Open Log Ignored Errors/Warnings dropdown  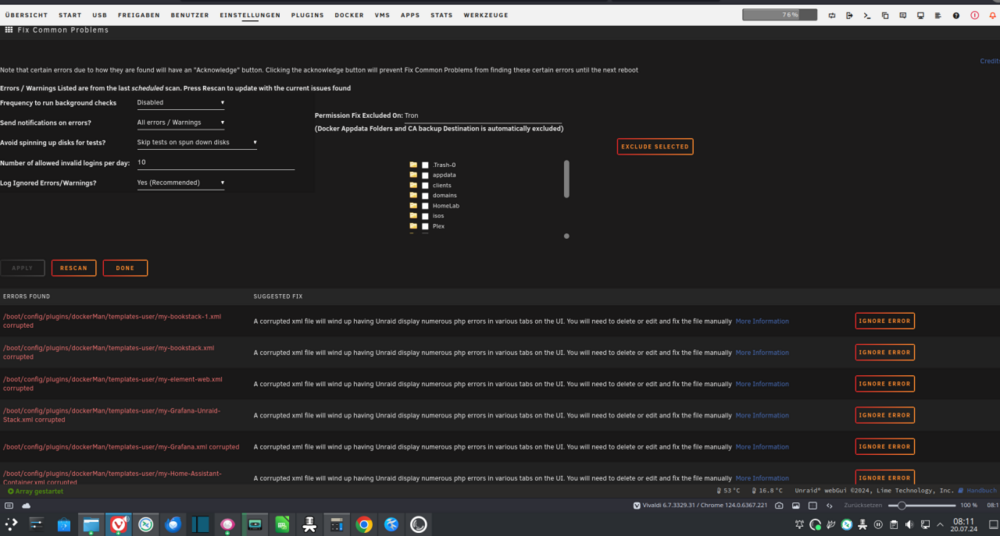pyautogui.click(x=181, y=183)
